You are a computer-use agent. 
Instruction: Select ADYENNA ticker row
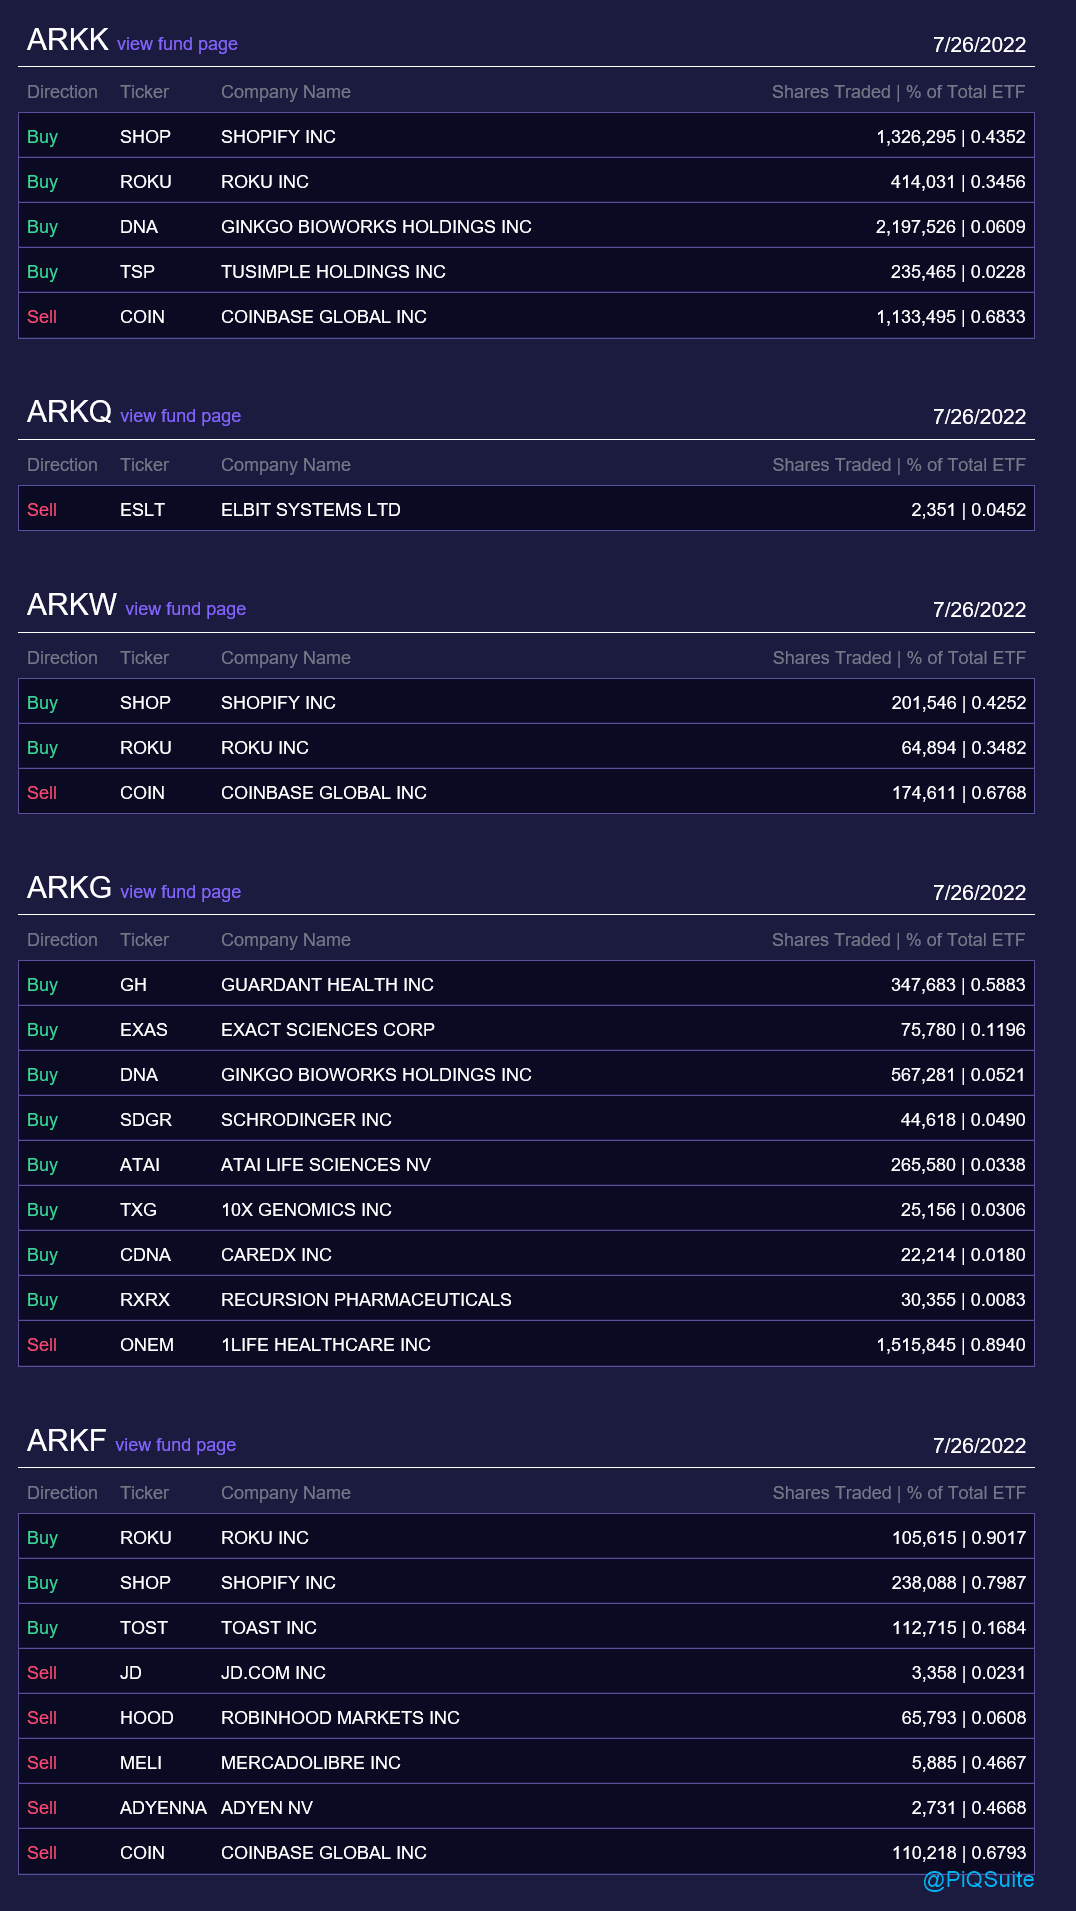(x=526, y=1807)
